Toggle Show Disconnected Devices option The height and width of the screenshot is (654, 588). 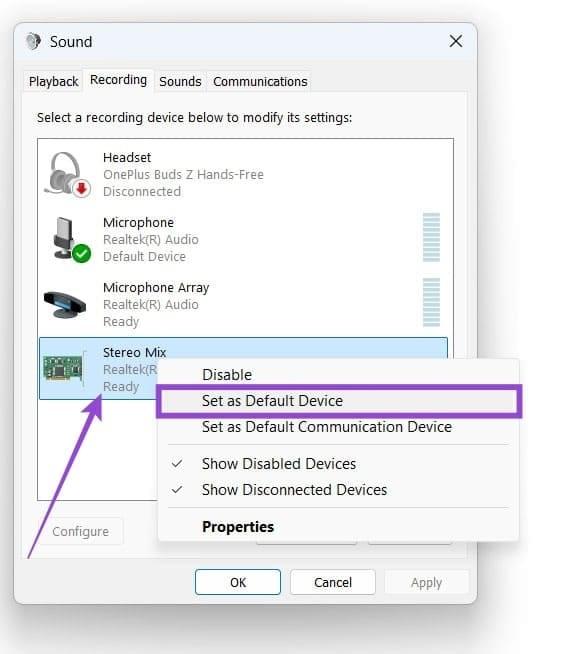click(294, 490)
